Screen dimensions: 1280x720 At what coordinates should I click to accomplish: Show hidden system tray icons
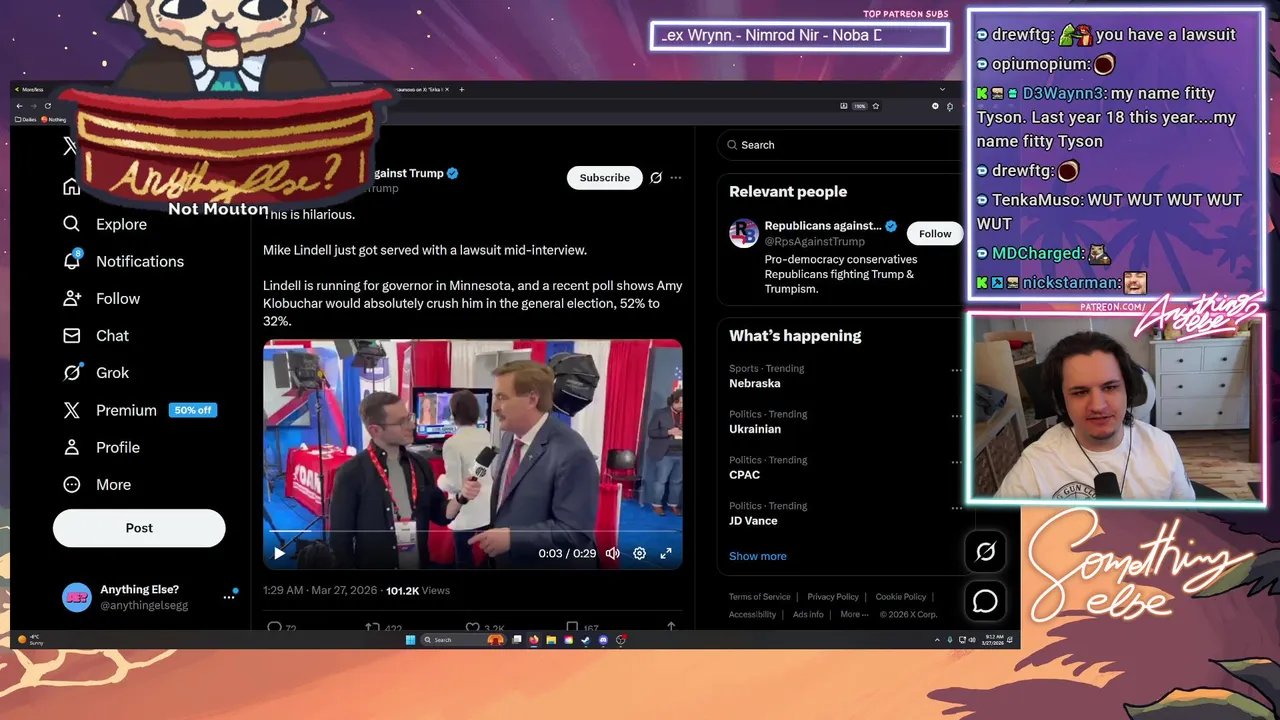pos(937,640)
